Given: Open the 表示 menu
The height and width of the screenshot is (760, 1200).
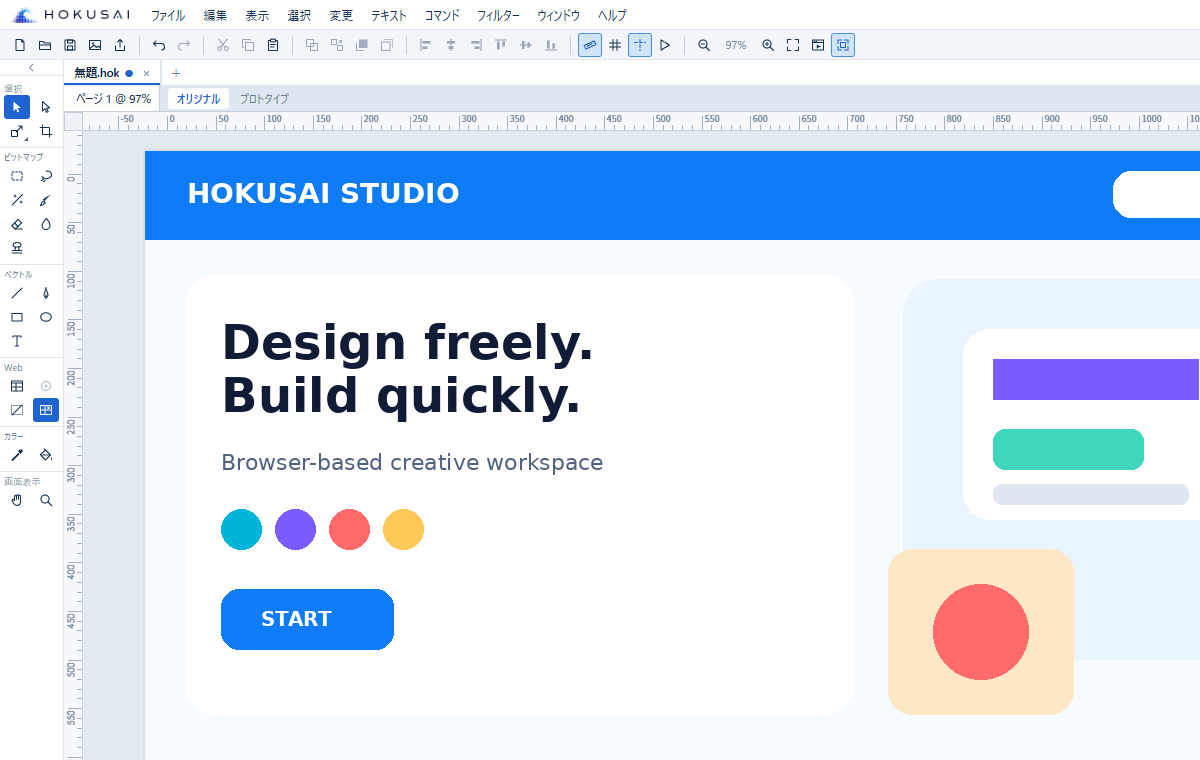Looking at the screenshot, I should click(x=257, y=16).
